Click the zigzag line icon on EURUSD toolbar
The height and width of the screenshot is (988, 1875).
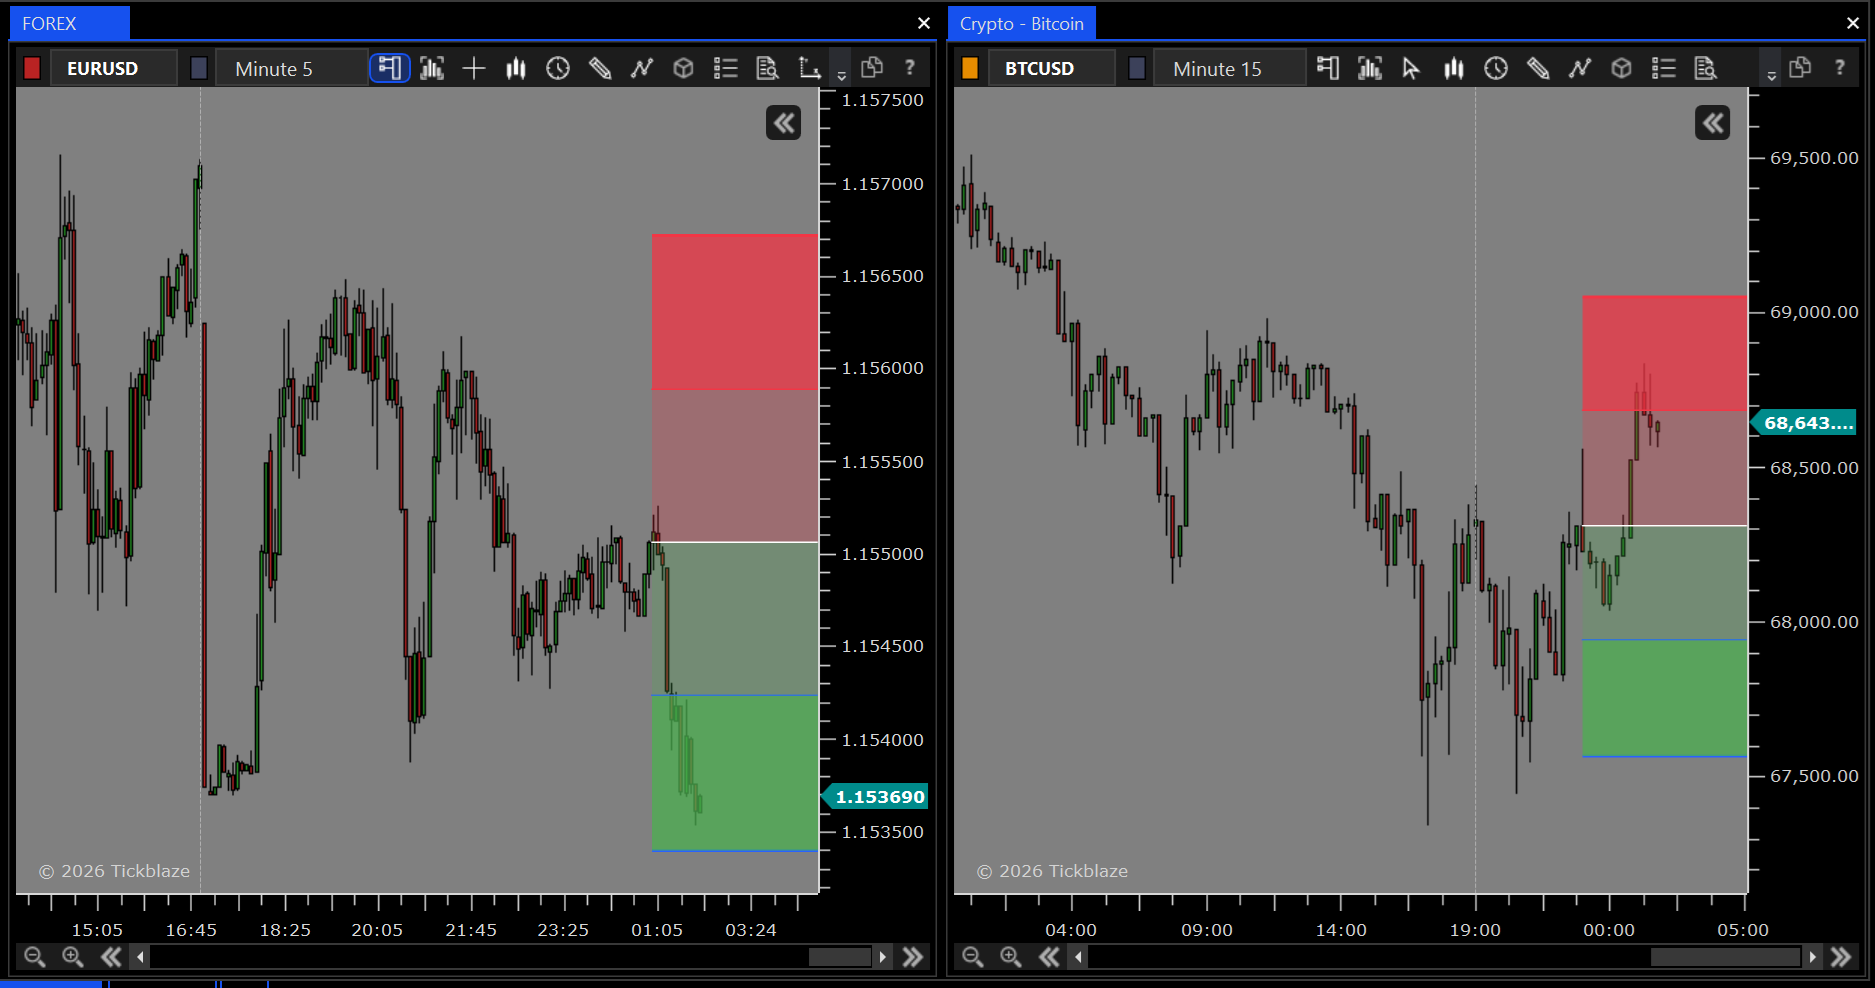[642, 68]
